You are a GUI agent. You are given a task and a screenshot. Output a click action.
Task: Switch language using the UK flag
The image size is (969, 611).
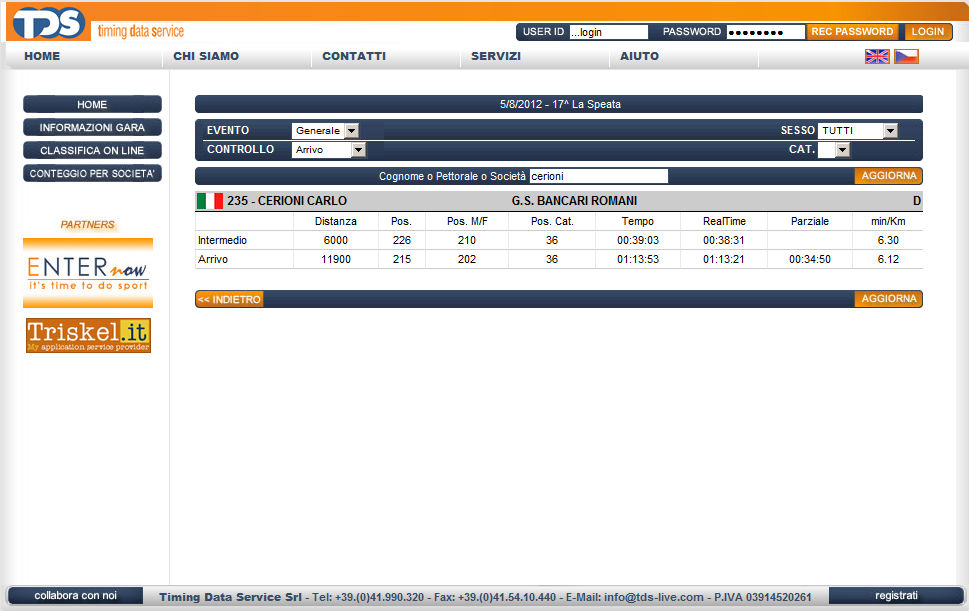[x=877, y=57]
